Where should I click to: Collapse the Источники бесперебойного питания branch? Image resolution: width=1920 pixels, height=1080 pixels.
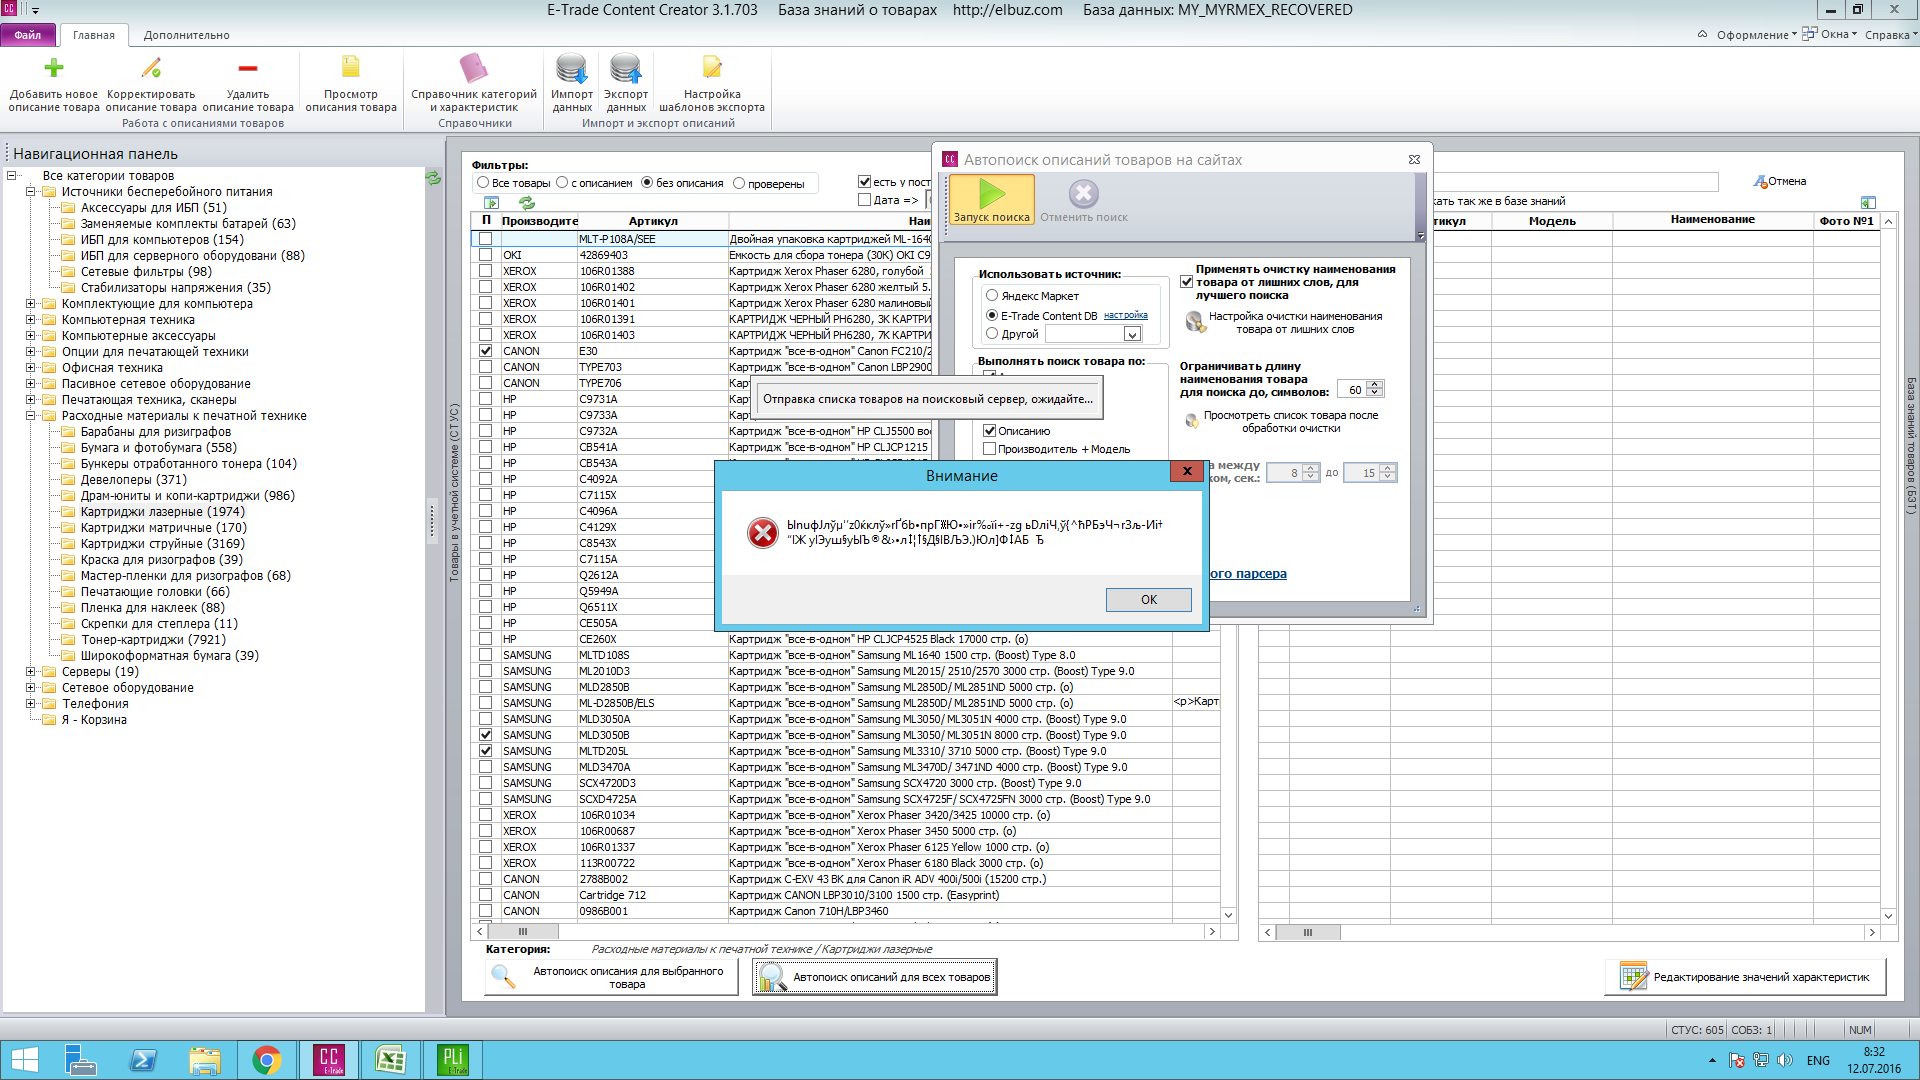click(31, 192)
